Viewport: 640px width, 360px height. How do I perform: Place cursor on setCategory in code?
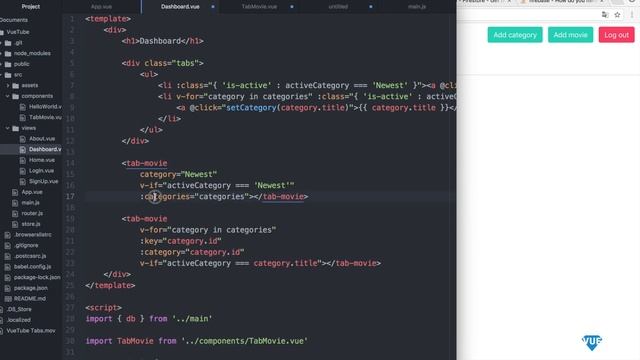click(x=251, y=108)
